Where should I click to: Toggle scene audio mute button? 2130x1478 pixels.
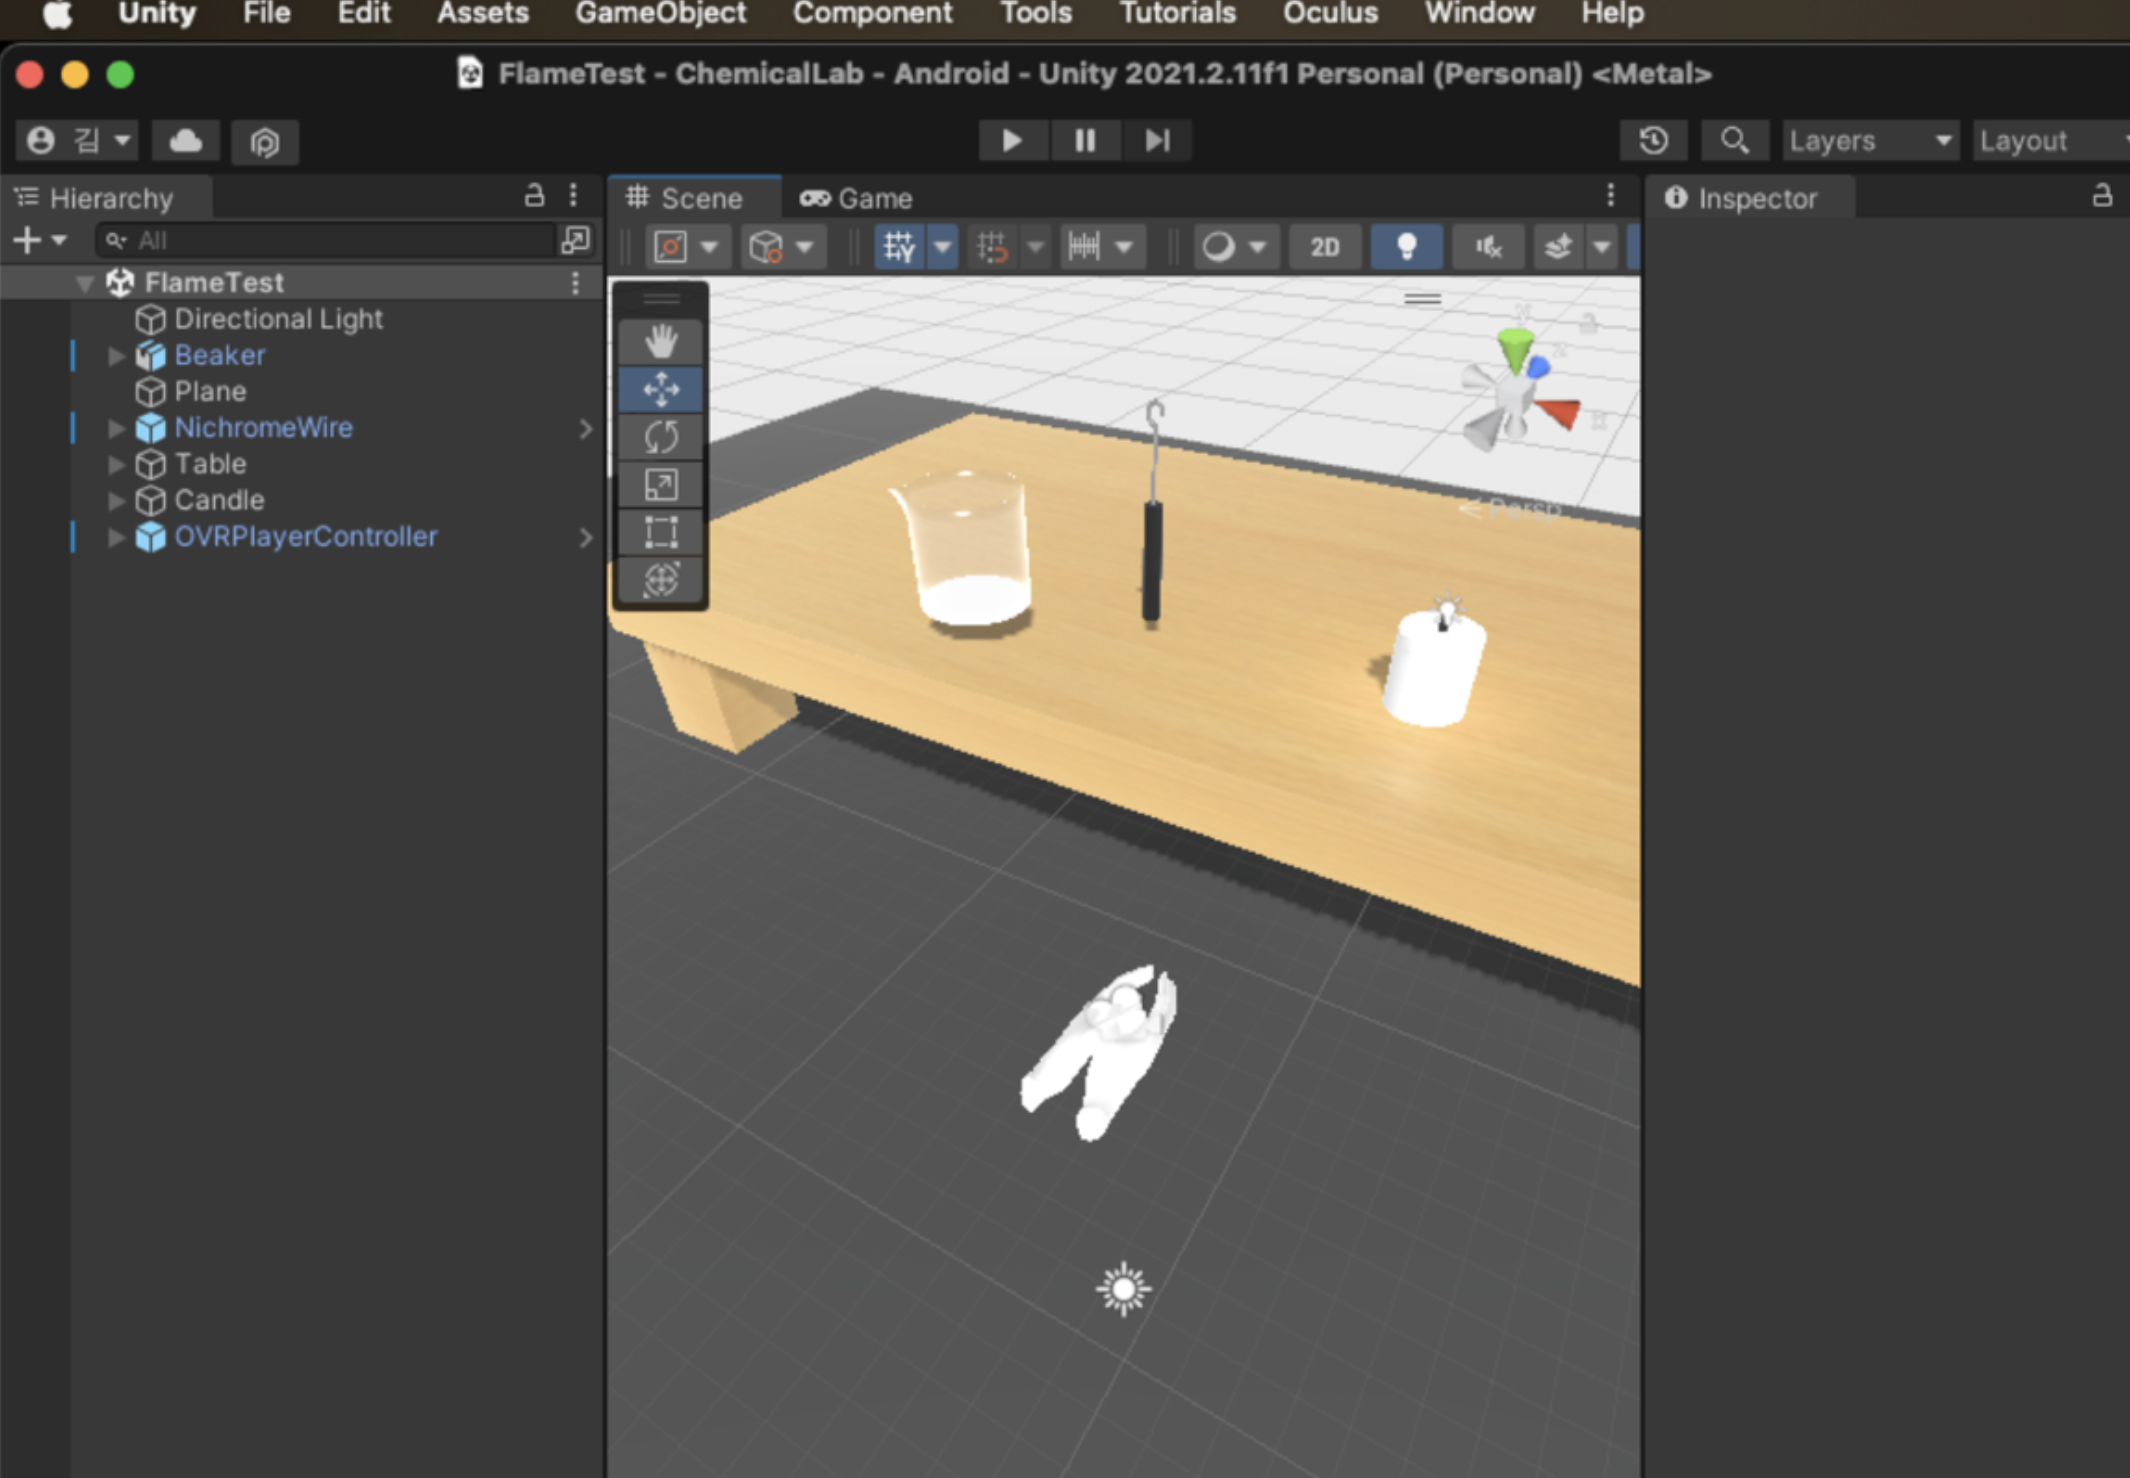pyautogui.click(x=1488, y=247)
